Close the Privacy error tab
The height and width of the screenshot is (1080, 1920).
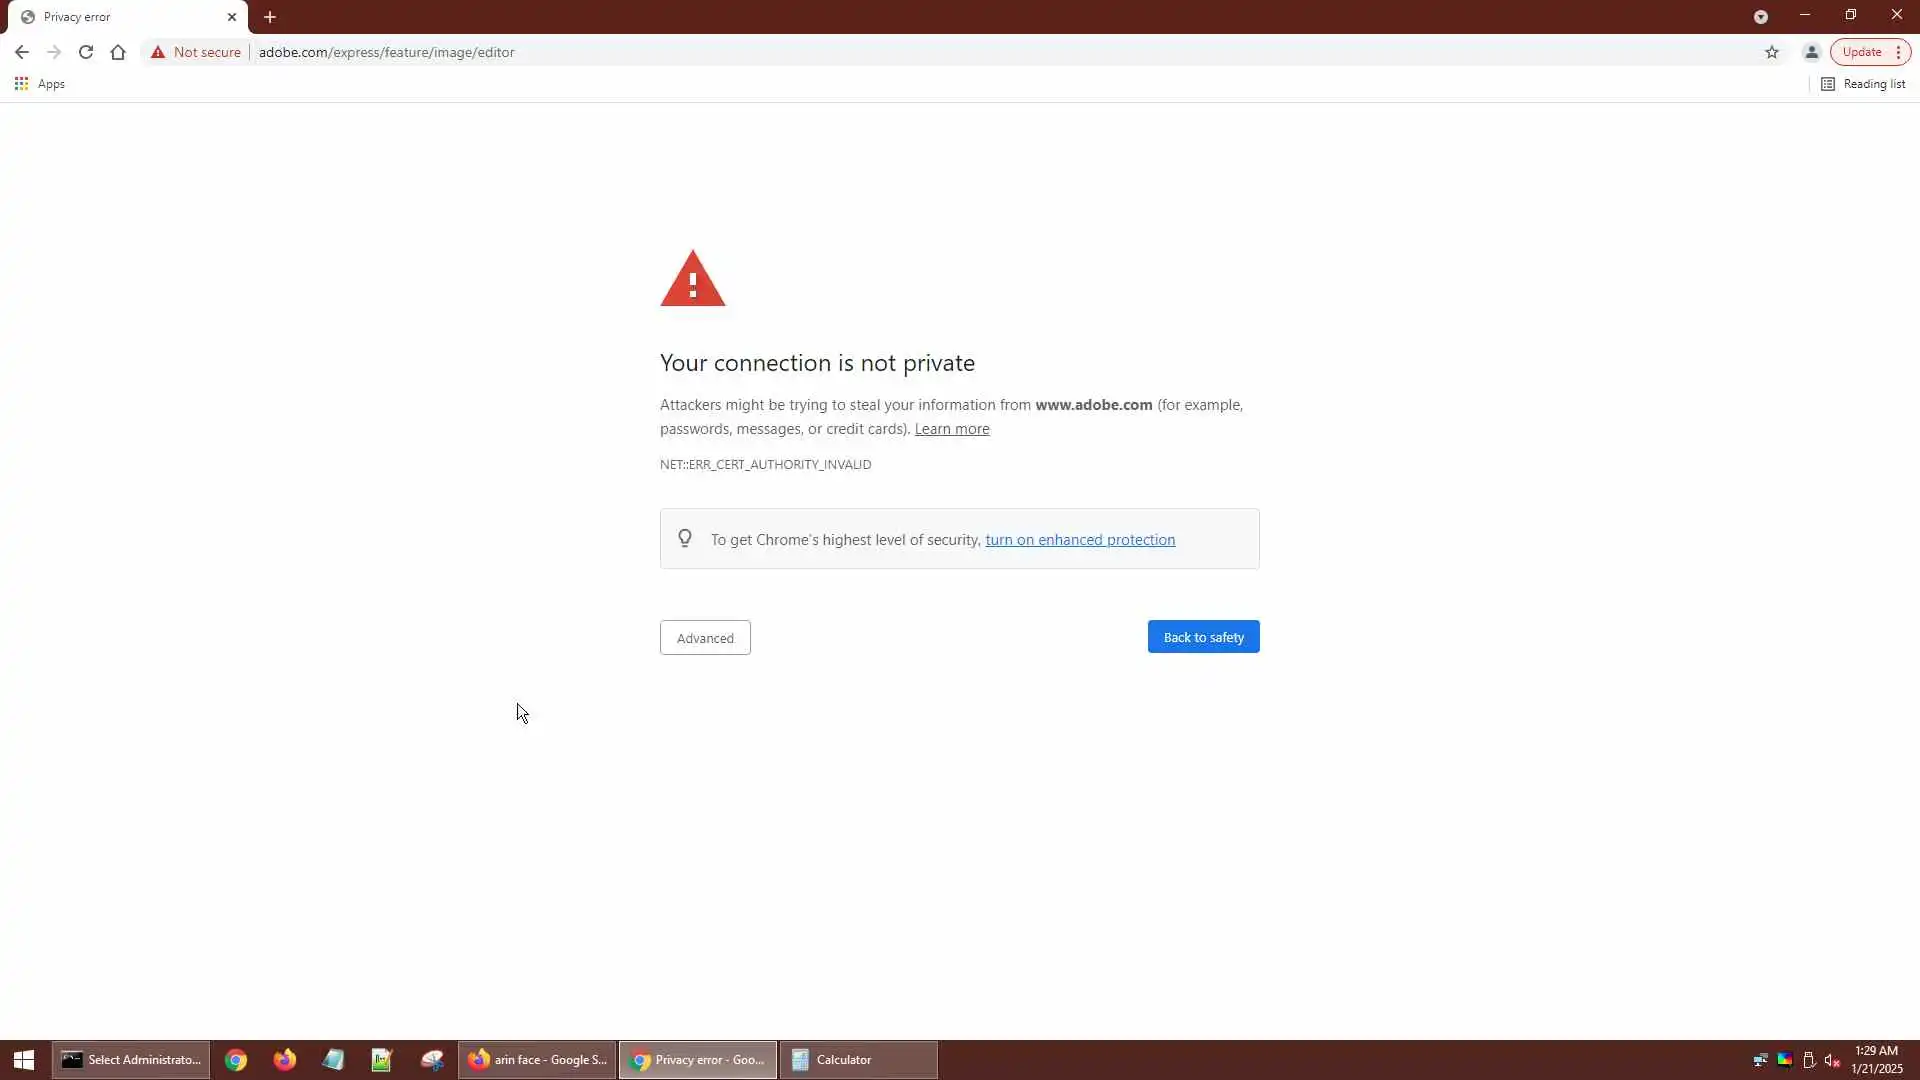click(x=232, y=17)
